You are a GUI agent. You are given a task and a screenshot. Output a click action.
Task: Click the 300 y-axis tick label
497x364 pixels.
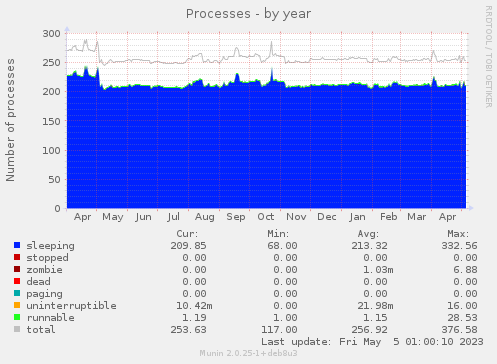(x=51, y=34)
